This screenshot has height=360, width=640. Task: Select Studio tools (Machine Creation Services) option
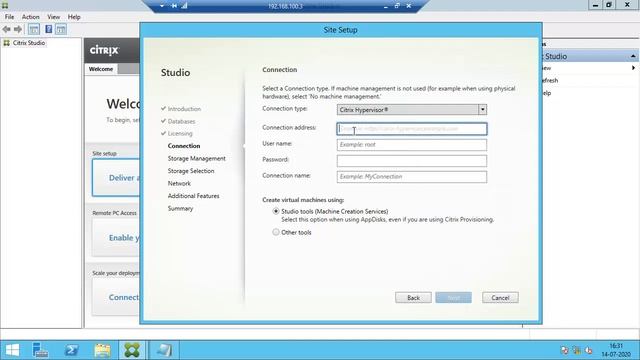276,211
